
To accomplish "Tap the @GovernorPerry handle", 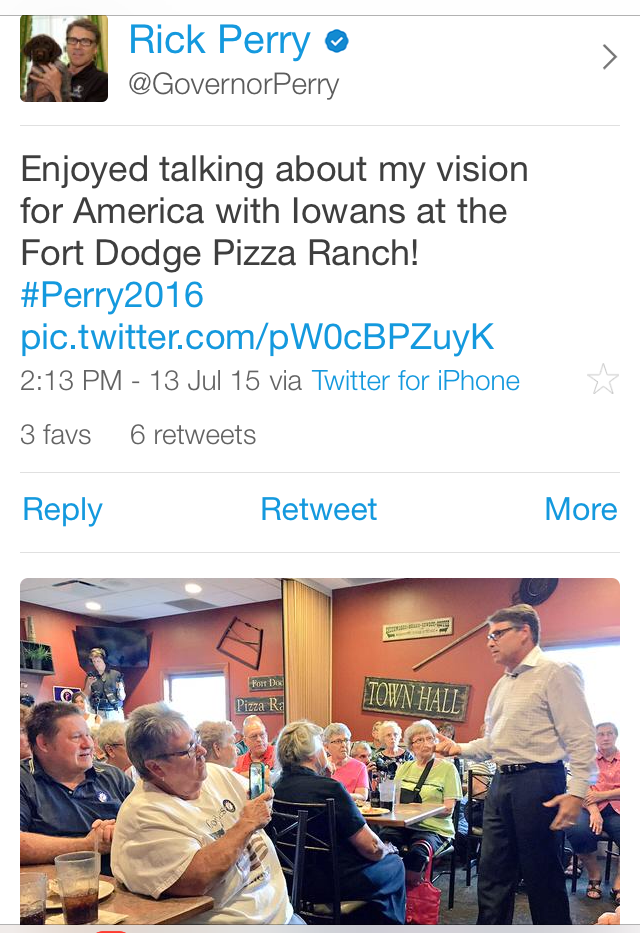I will (x=233, y=84).
